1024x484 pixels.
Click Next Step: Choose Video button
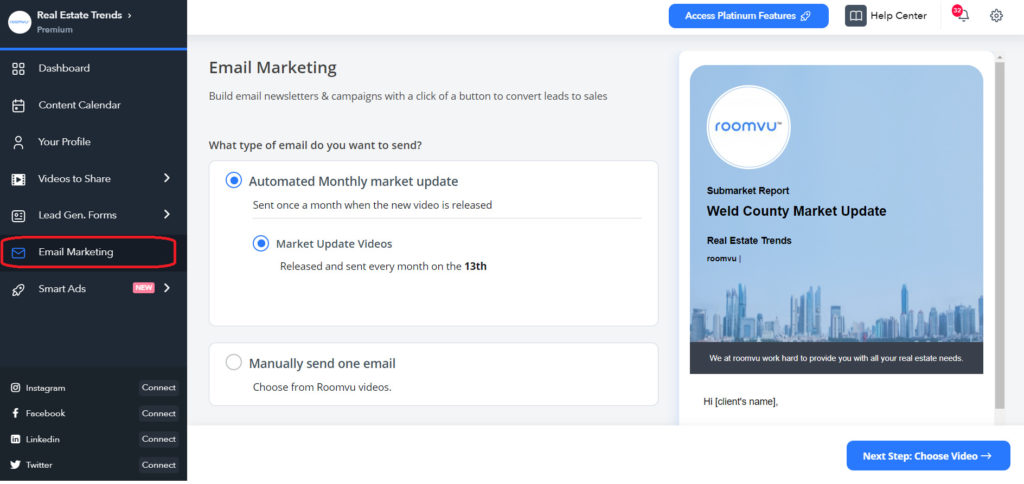coord(927,456)
